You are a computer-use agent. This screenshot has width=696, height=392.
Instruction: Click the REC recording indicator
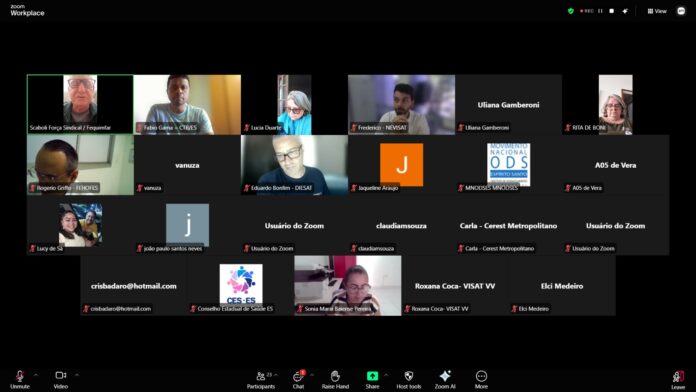587,11
